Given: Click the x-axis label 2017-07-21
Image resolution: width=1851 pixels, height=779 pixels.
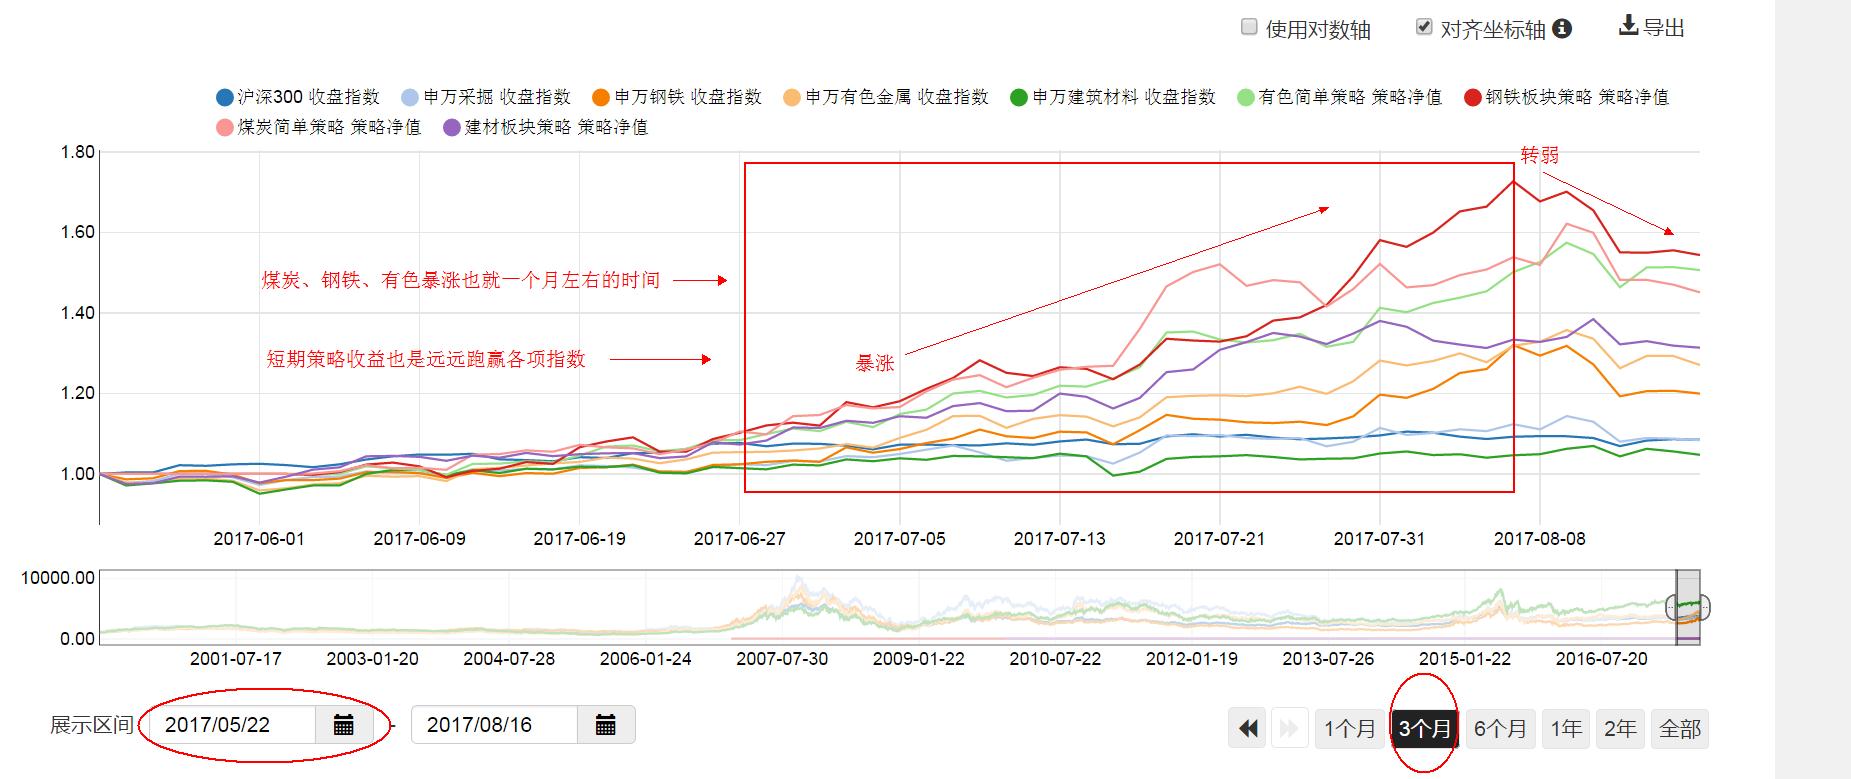Looking at the screenshot, I should click(1219, 538).
